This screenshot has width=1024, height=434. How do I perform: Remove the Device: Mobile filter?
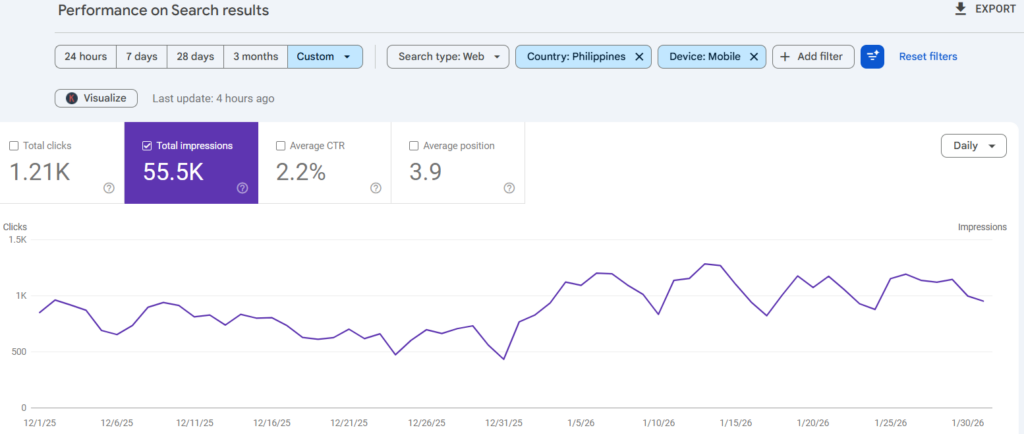753,57
